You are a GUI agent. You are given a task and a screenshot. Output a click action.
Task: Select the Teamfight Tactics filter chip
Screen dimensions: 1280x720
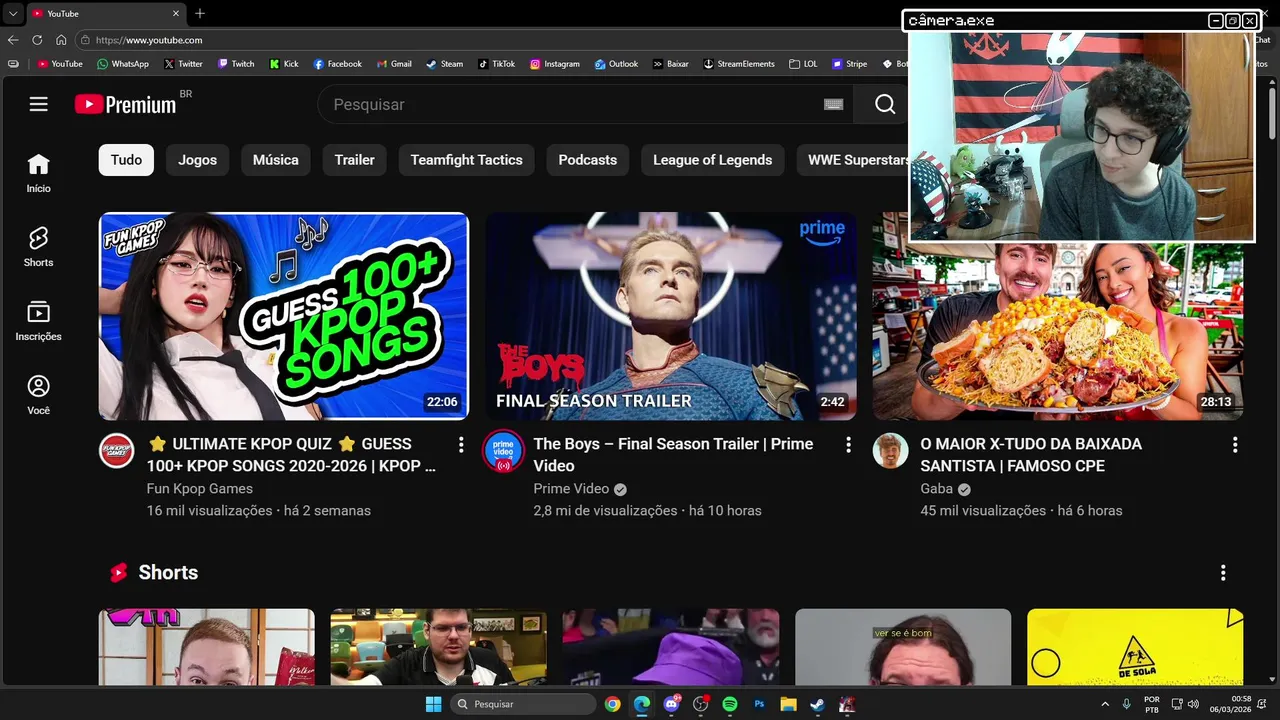point(467,160)
